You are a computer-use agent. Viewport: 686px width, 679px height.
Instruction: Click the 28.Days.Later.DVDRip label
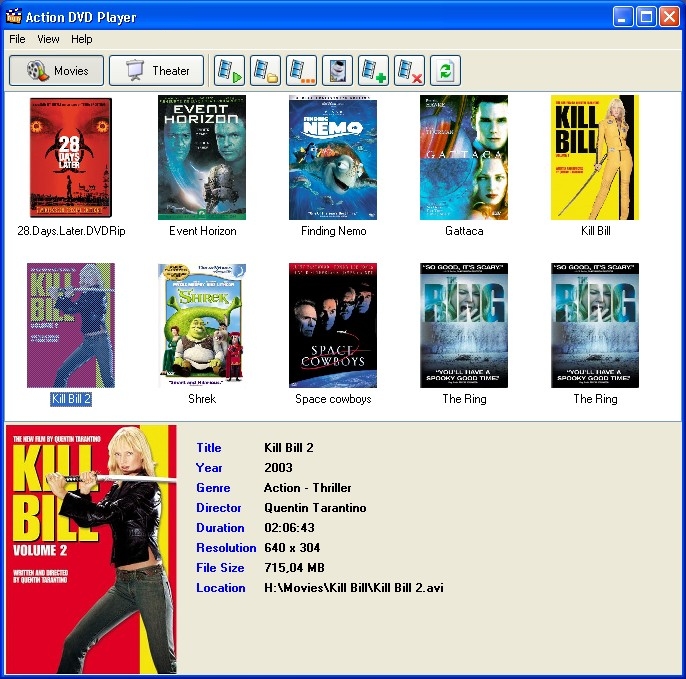71,231
